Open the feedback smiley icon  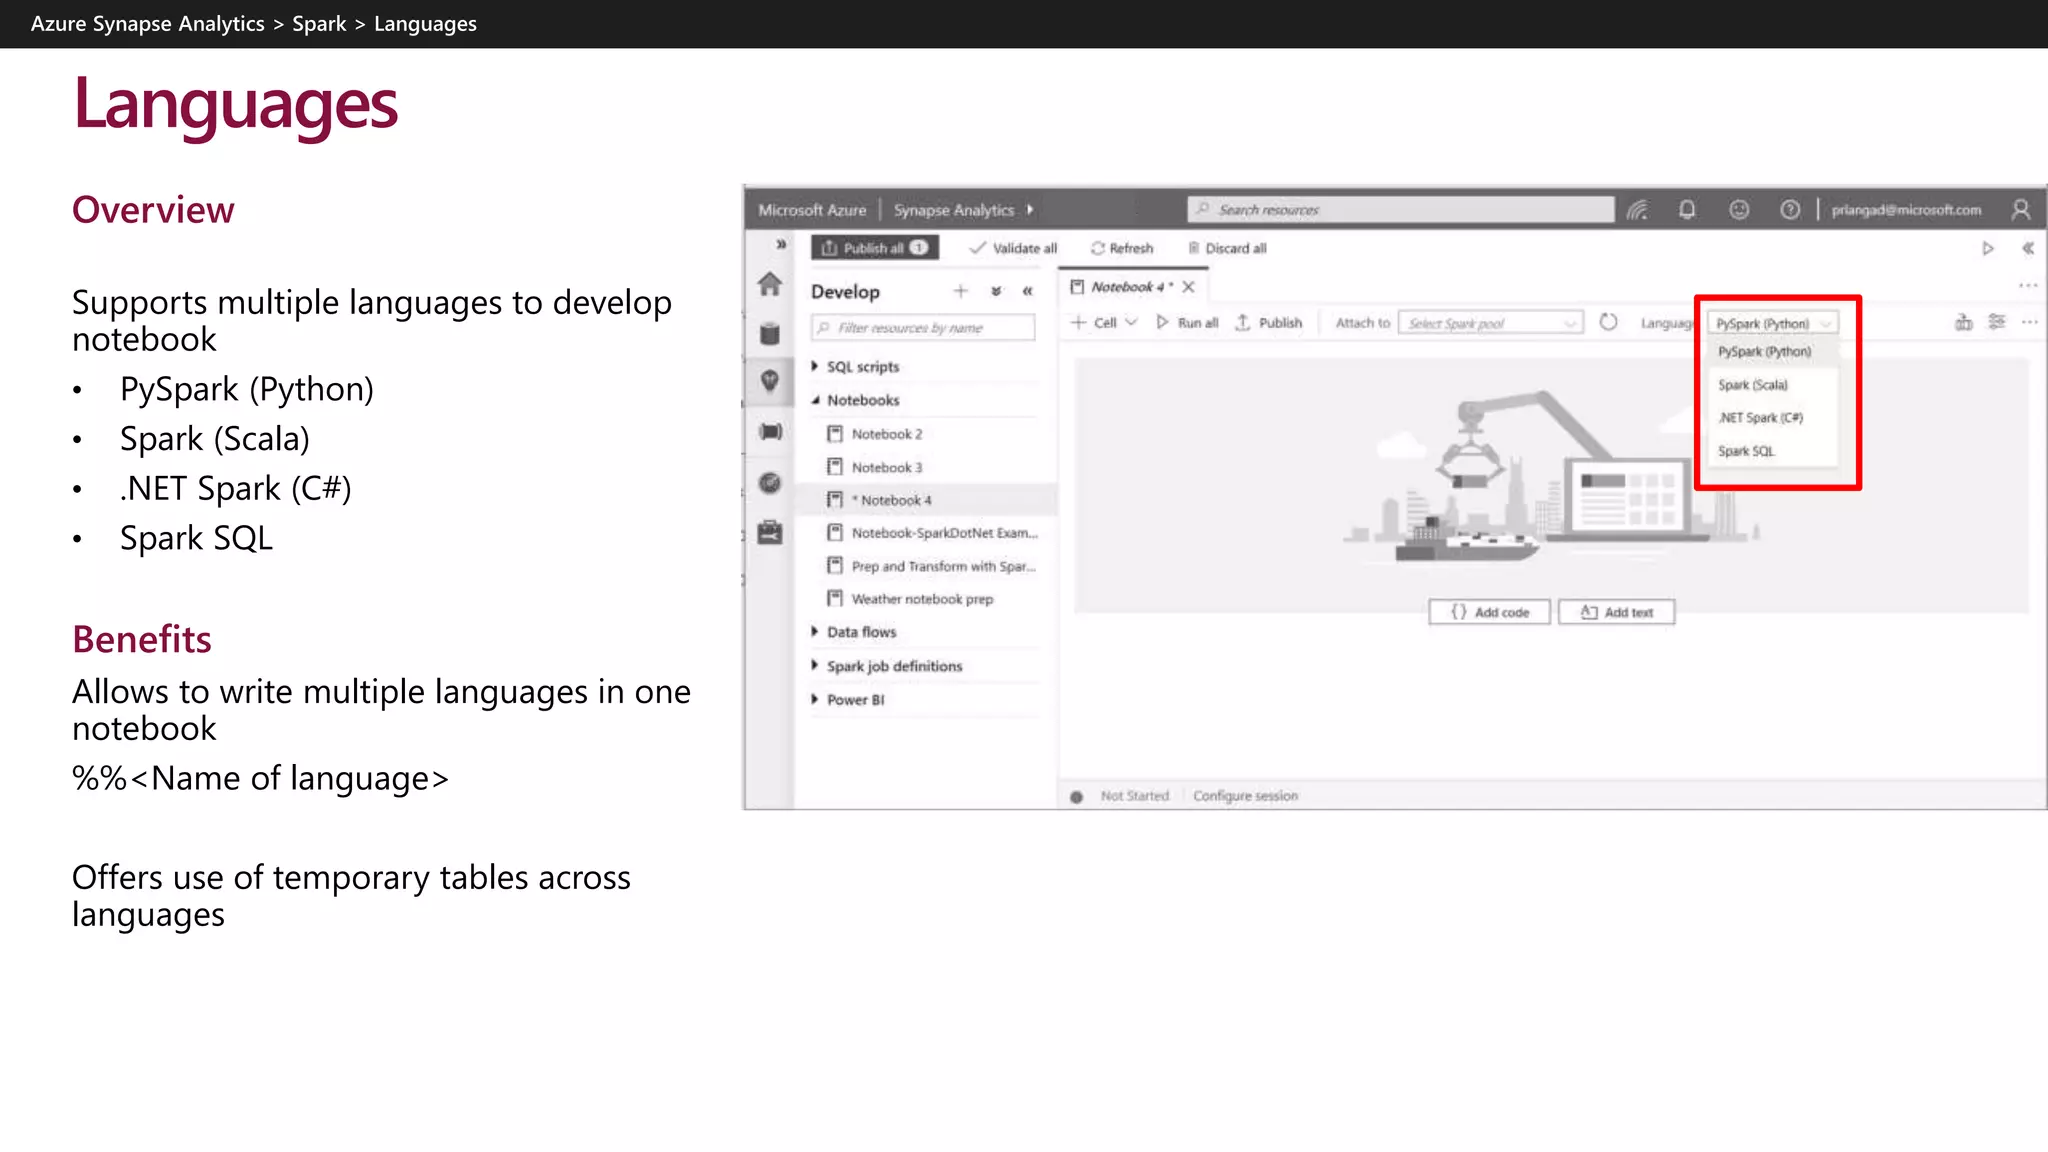tap(1739, 210)
